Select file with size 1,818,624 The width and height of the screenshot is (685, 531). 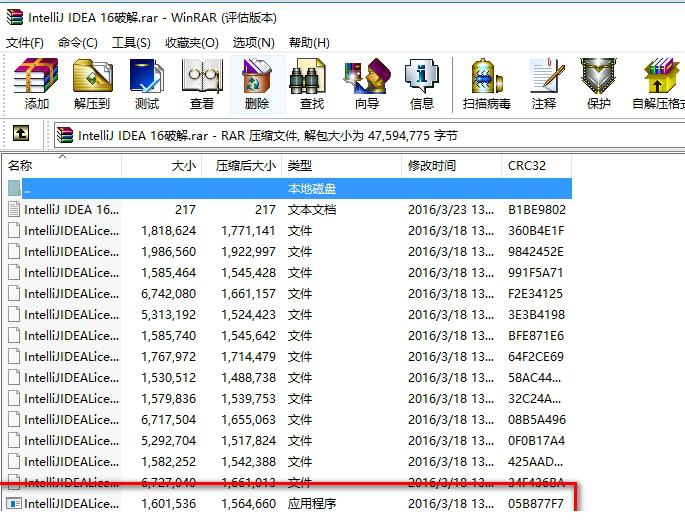tap(289, 230)
